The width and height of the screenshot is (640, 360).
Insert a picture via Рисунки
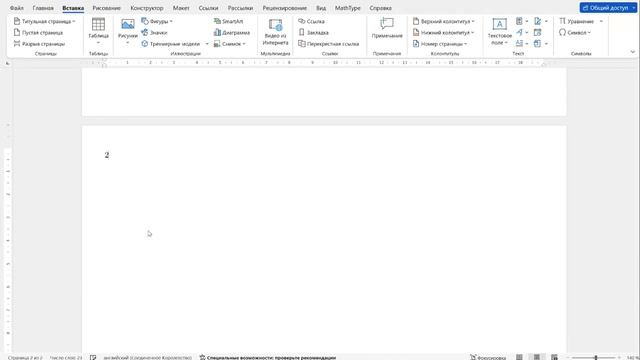click(x=128, y=31)
